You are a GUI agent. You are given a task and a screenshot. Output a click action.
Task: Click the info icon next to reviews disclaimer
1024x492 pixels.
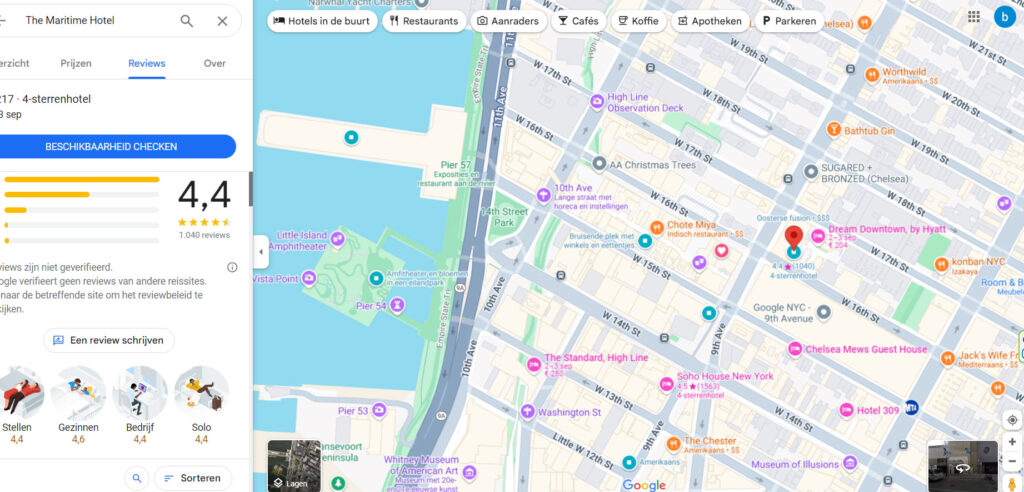pyautogui.click(x=232, y=267)
